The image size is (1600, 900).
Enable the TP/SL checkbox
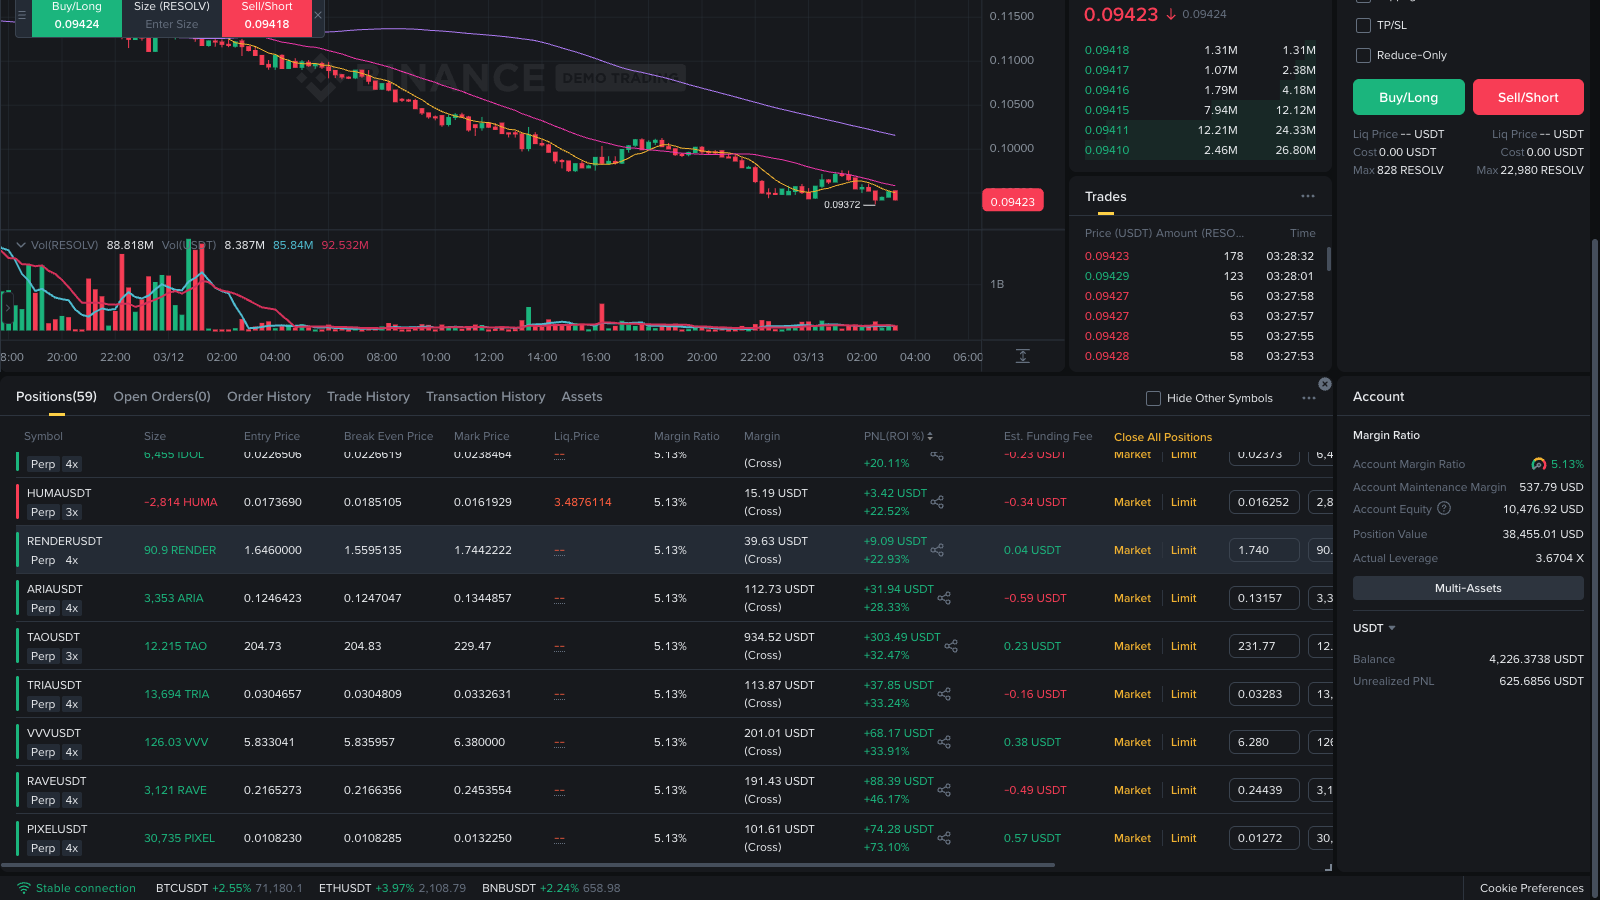[x=1363, y=25]
